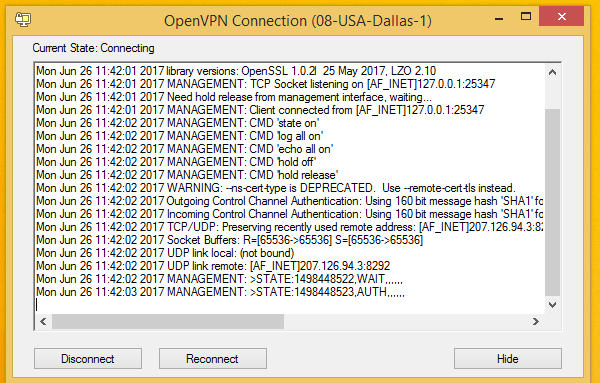The image size is (600, 383).
Task: Click the log's scroll down arrow
Action: pos(552,305)
